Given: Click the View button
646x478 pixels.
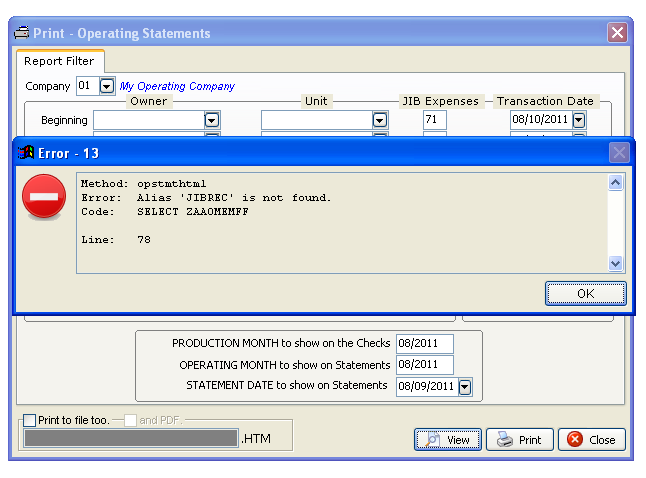Looking at the screenshot, I should 448,440.
